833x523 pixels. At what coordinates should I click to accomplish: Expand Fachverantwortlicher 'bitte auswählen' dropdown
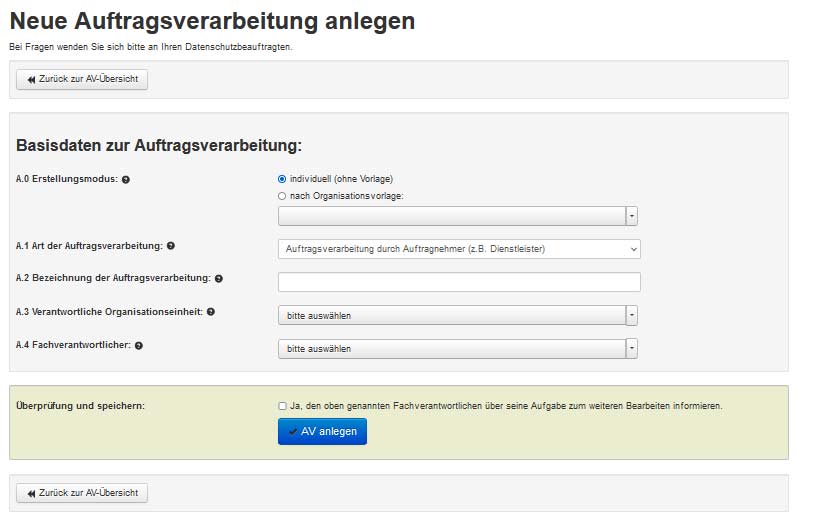[457, 349]
